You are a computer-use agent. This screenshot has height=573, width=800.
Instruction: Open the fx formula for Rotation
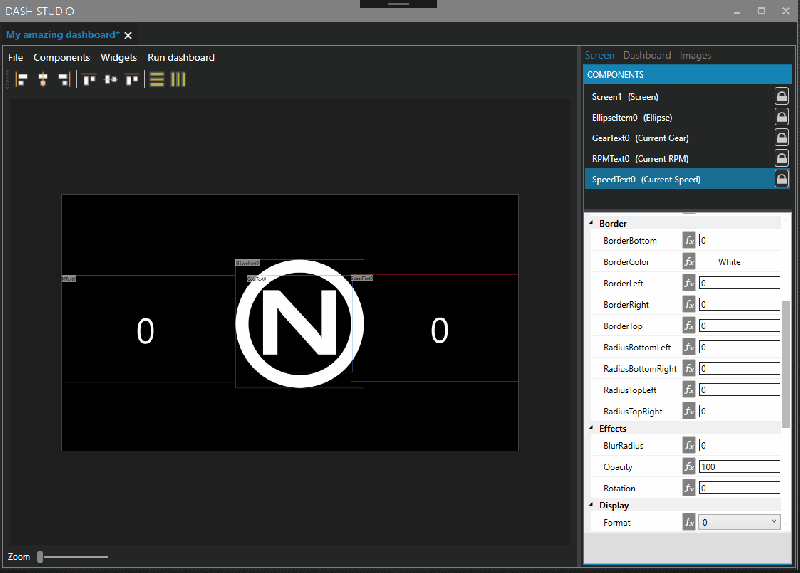click(689, 488)
